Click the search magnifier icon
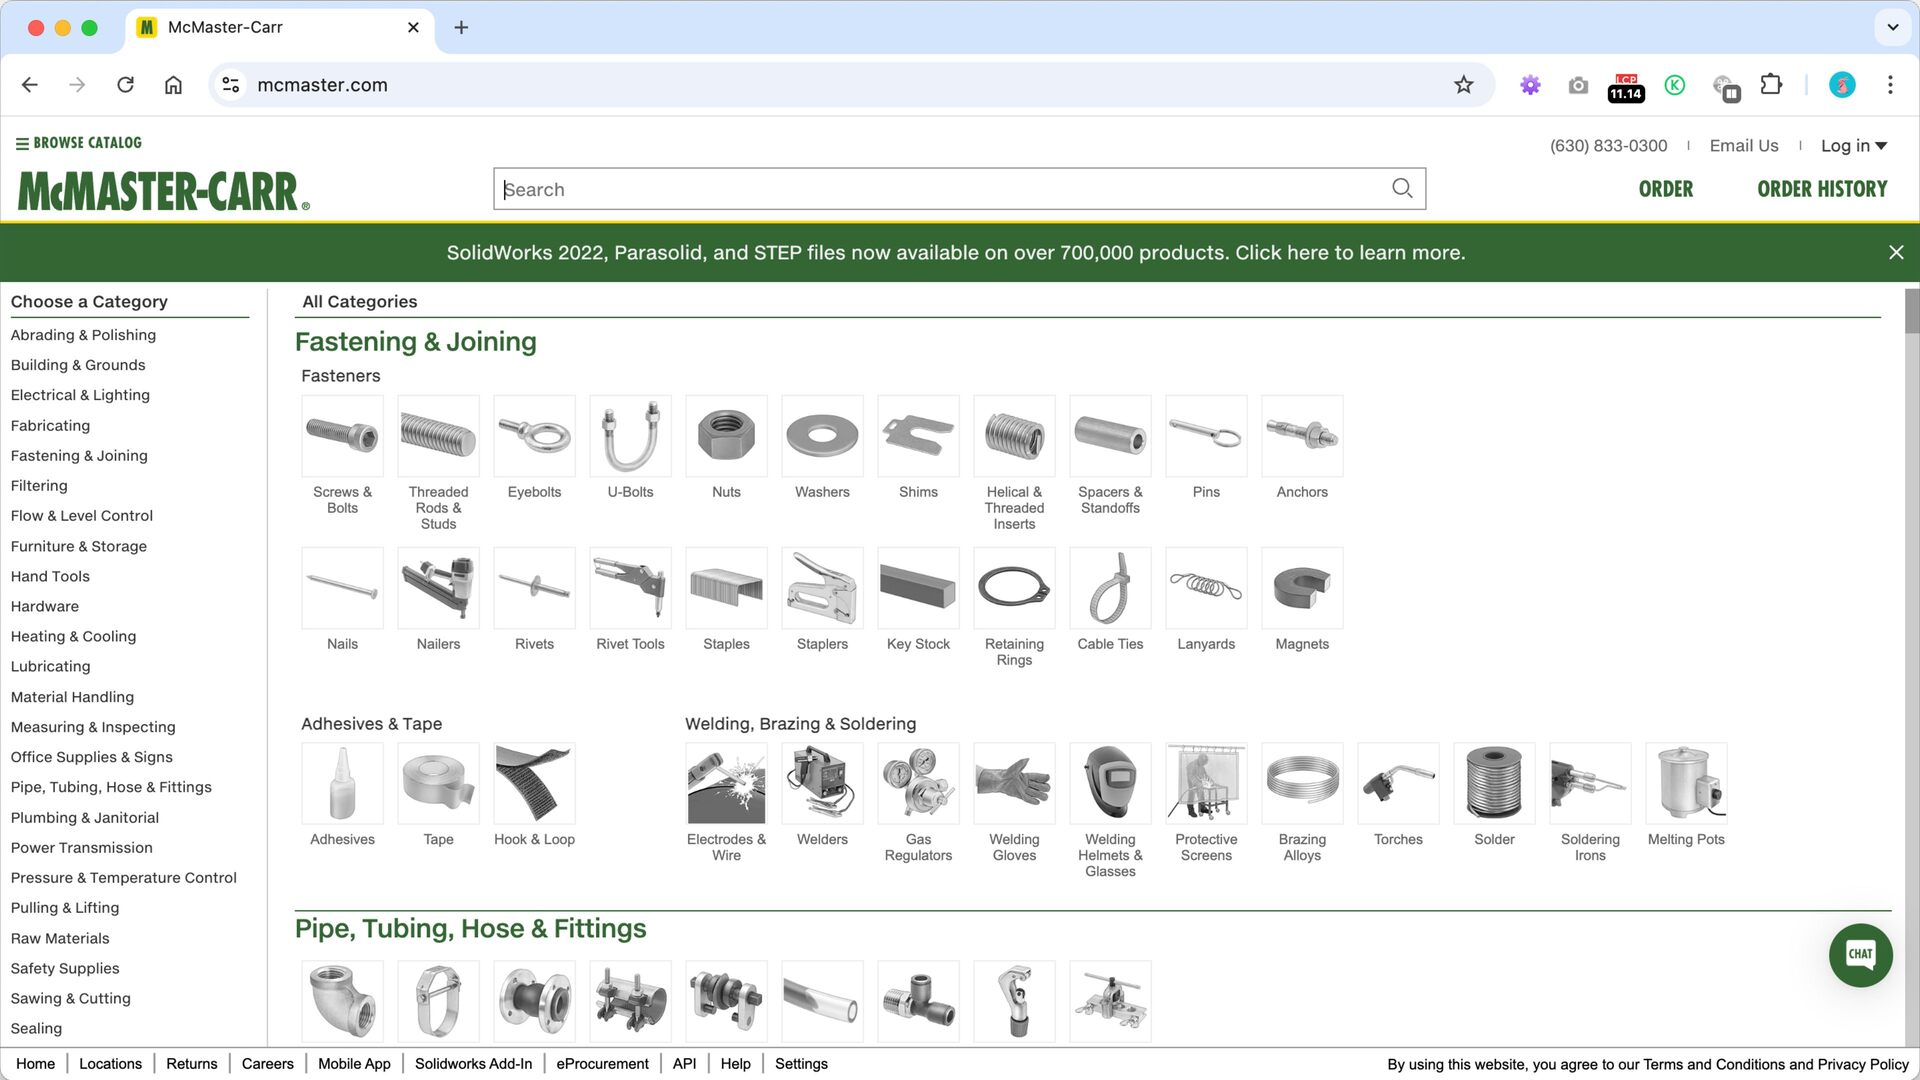 pos(1402,188)
